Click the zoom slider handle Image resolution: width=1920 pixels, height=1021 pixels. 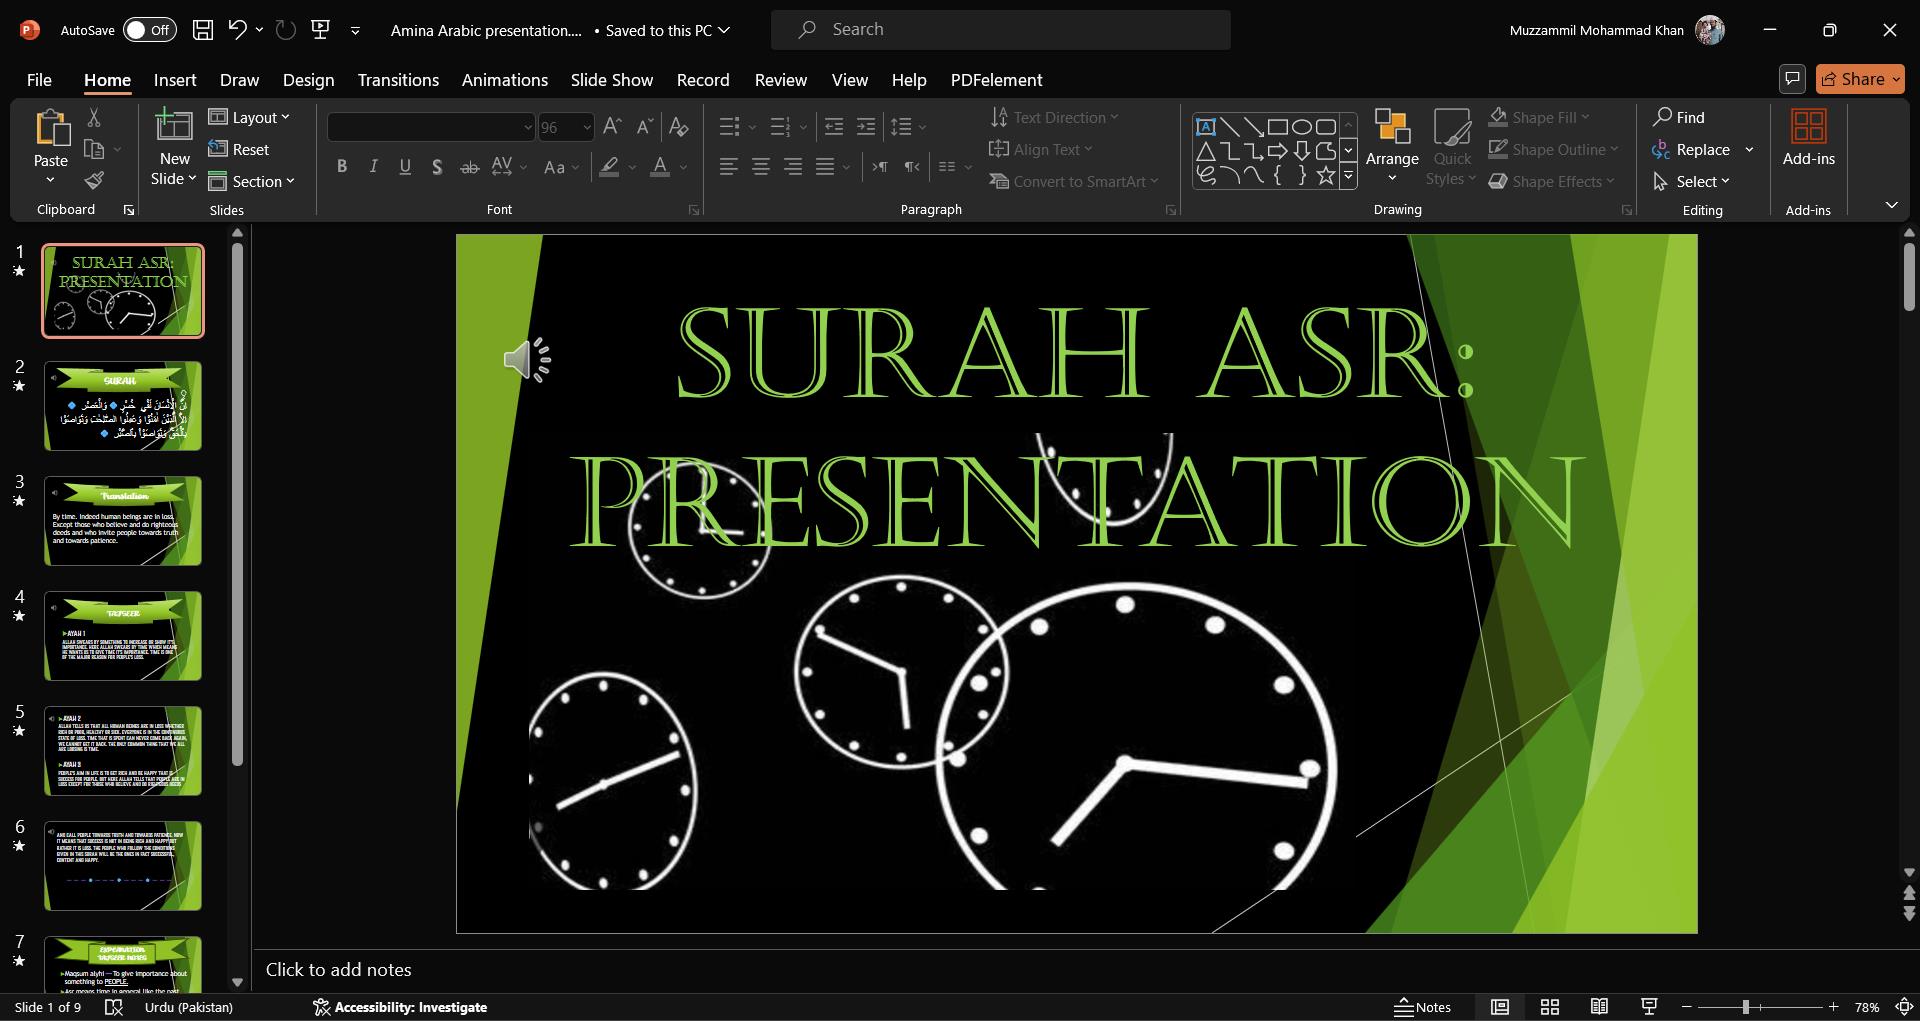[1746, 1007]
